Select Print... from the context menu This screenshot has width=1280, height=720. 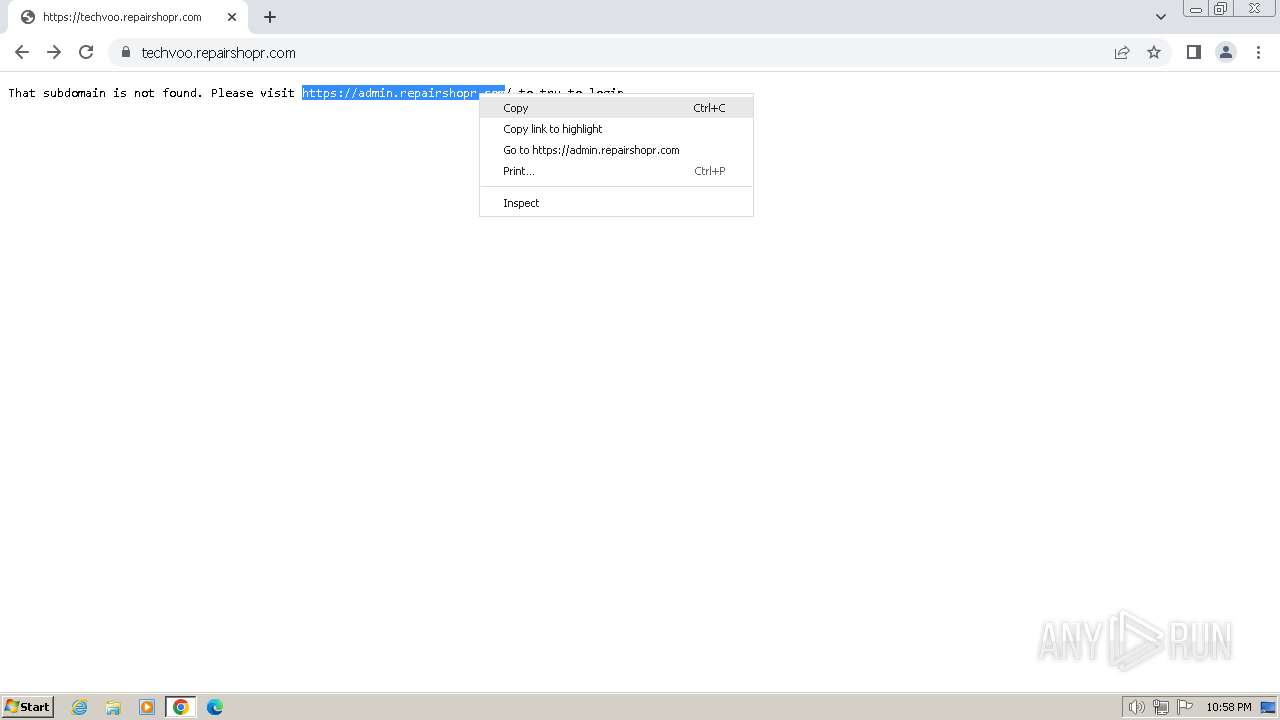pyautogui.click(x=616, y=171)
